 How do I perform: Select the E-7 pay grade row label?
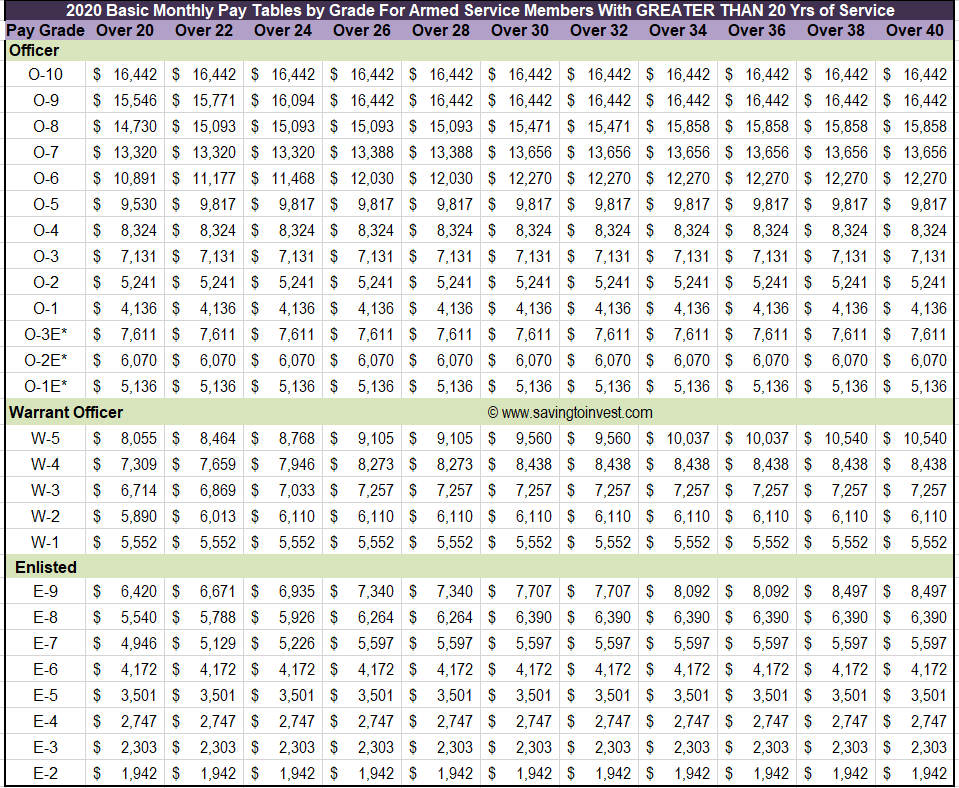tap(45, 644)
